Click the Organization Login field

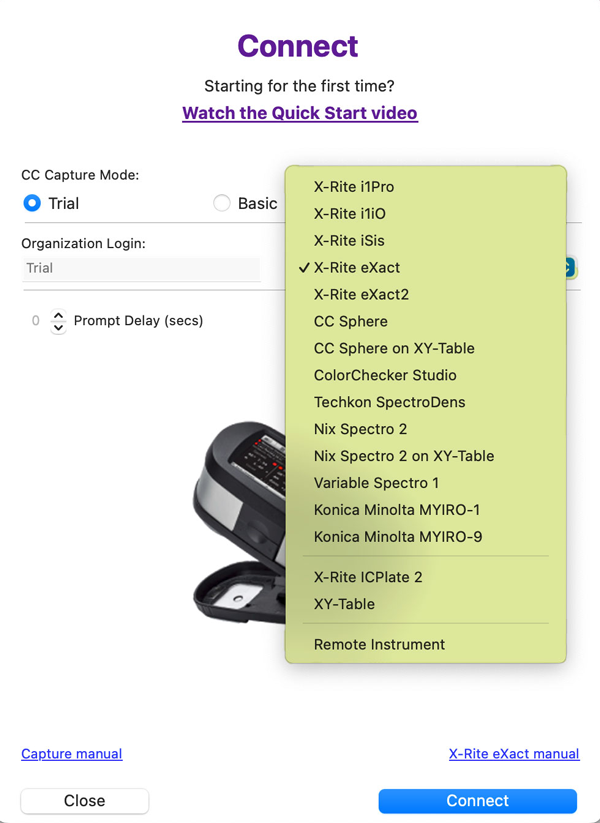click(140, 268)
